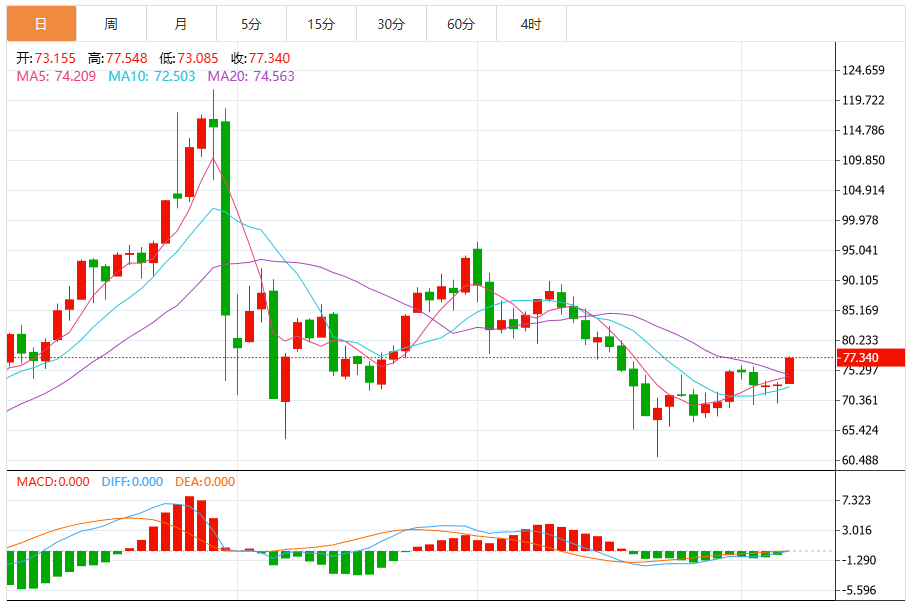The height and width of the screenshot is (601, 911).
Task: Click the MA10 indicator label
Action: tap(152, 76)
